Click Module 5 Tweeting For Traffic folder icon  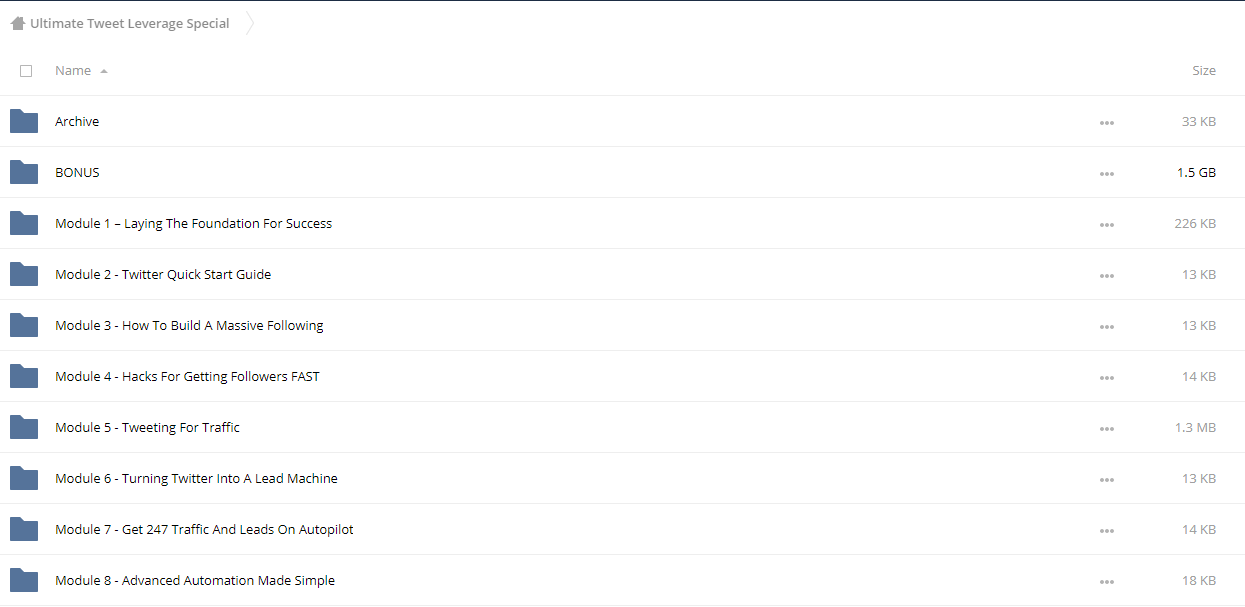[24, 427]
